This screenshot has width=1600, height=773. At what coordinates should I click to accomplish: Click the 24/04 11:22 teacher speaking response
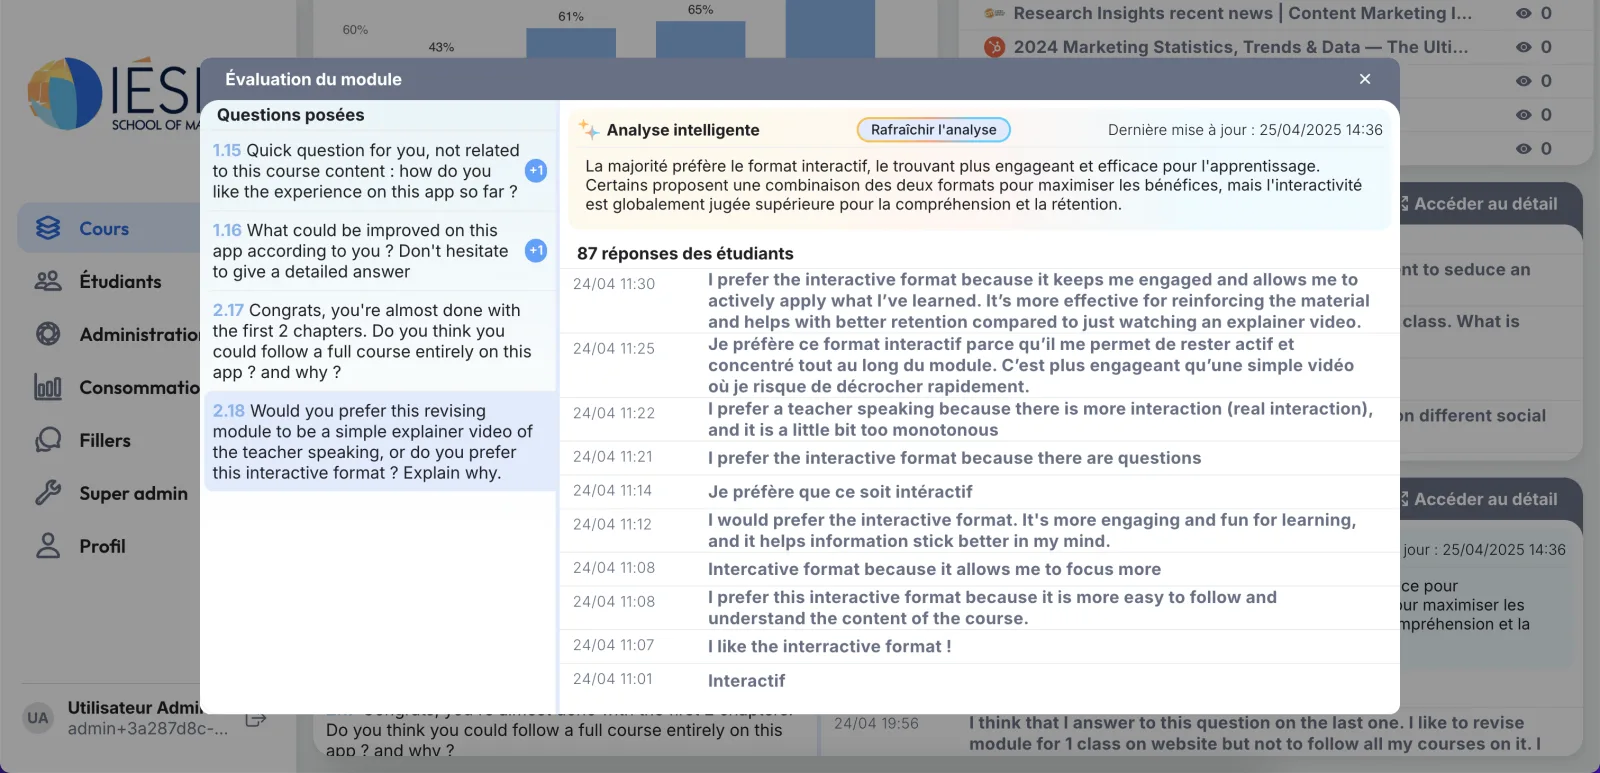(x=979, y=419)
